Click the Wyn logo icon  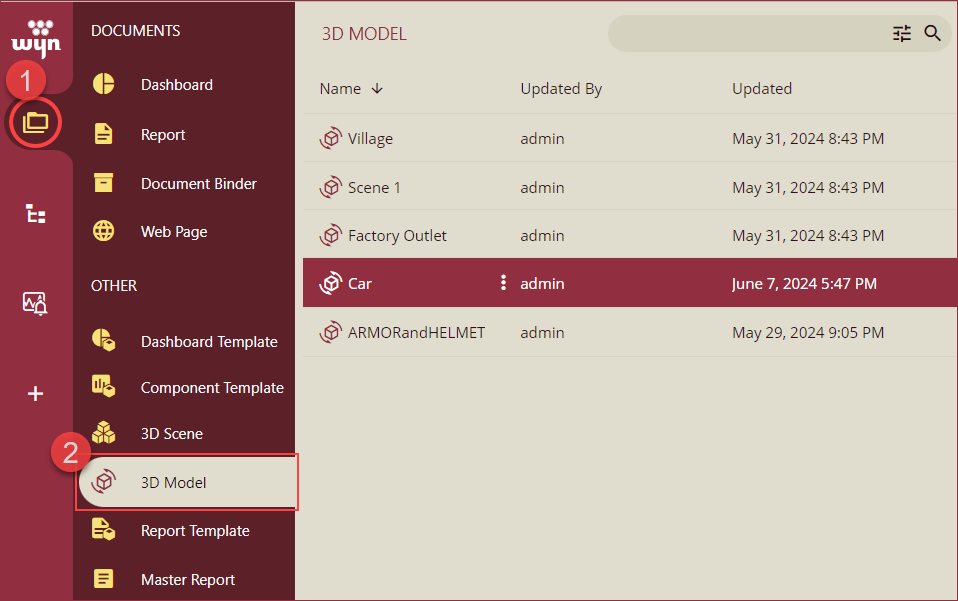36,38
